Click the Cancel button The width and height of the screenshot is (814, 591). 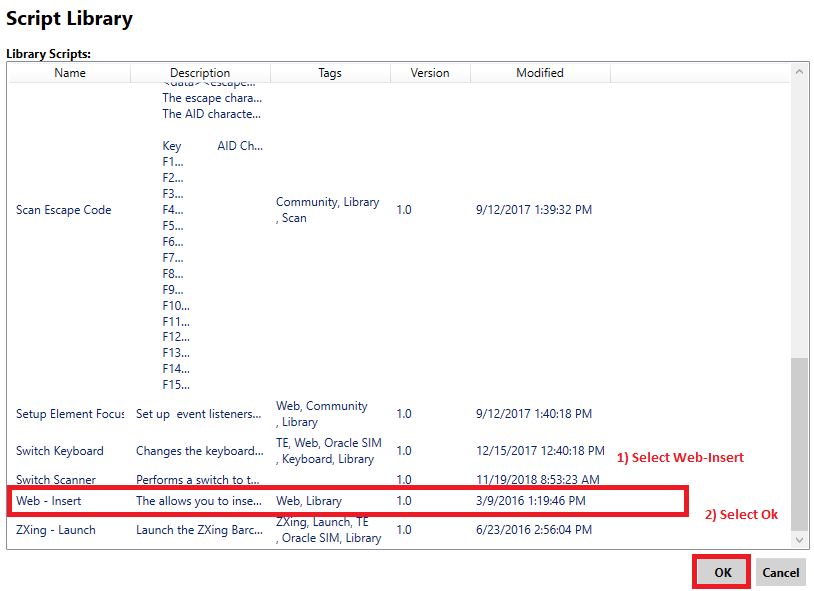pyautogui.click(x=780, y=573)
